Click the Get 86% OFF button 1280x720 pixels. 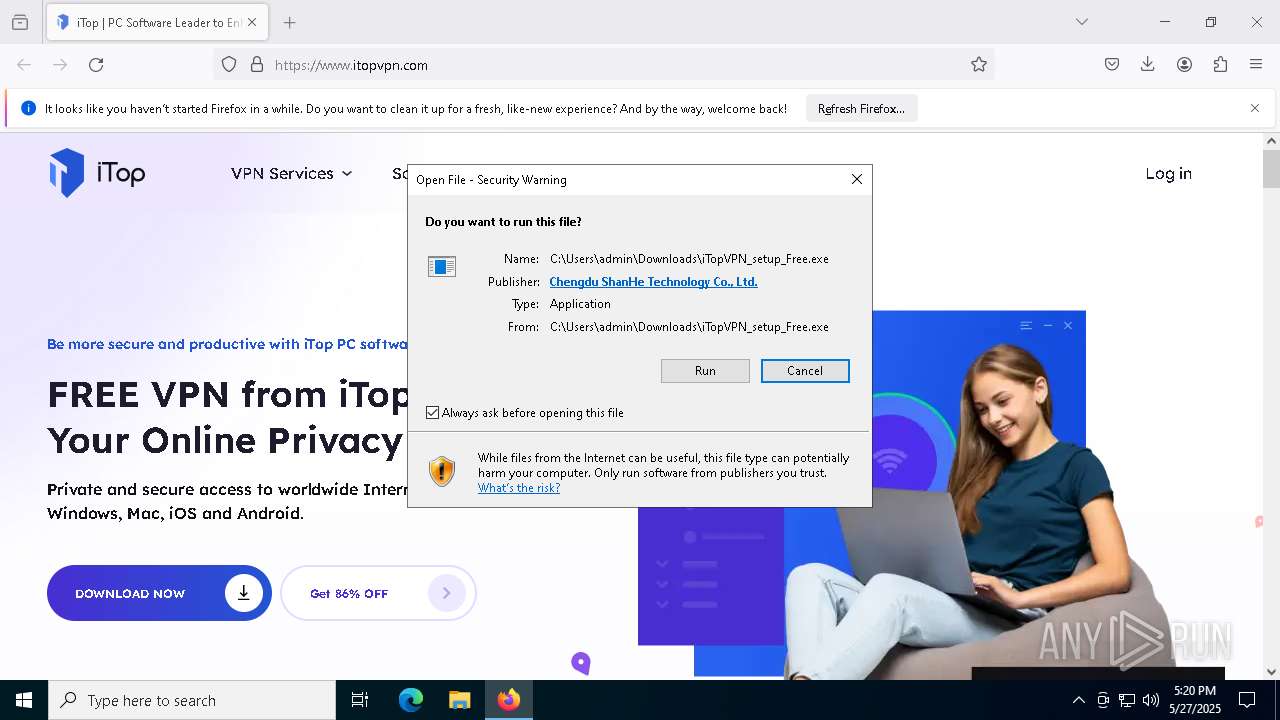(378, 593)
